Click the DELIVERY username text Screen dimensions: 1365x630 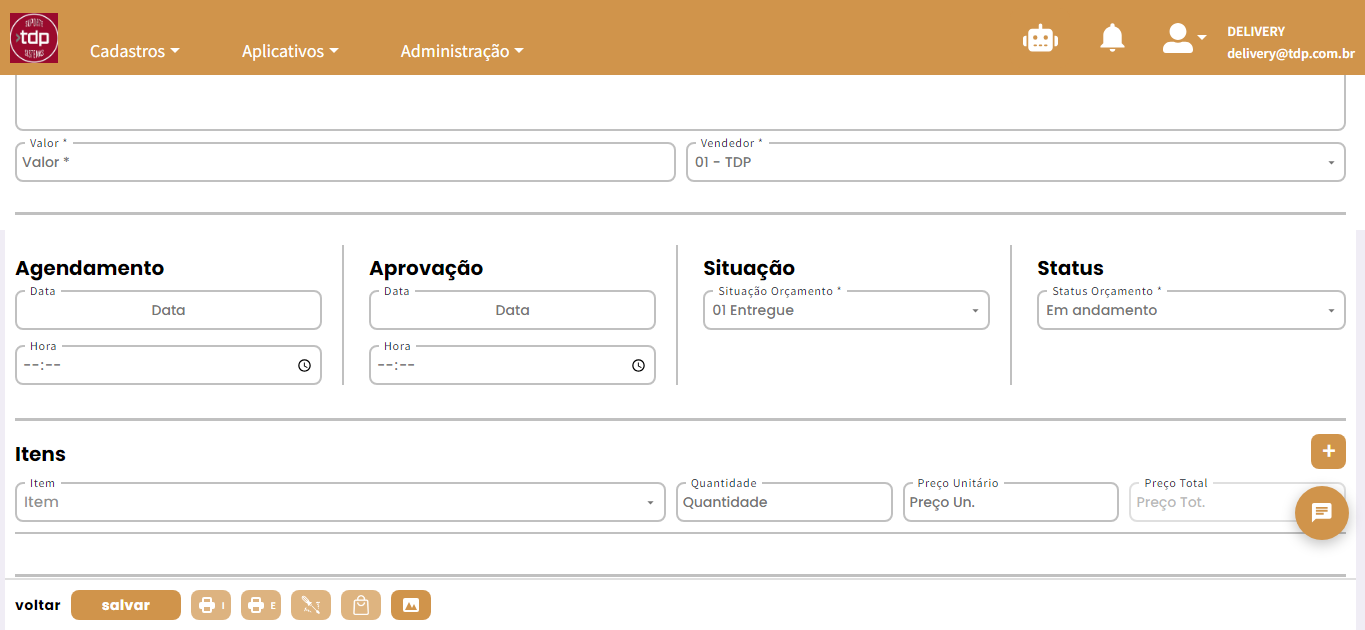click(x=1256, y=32)
